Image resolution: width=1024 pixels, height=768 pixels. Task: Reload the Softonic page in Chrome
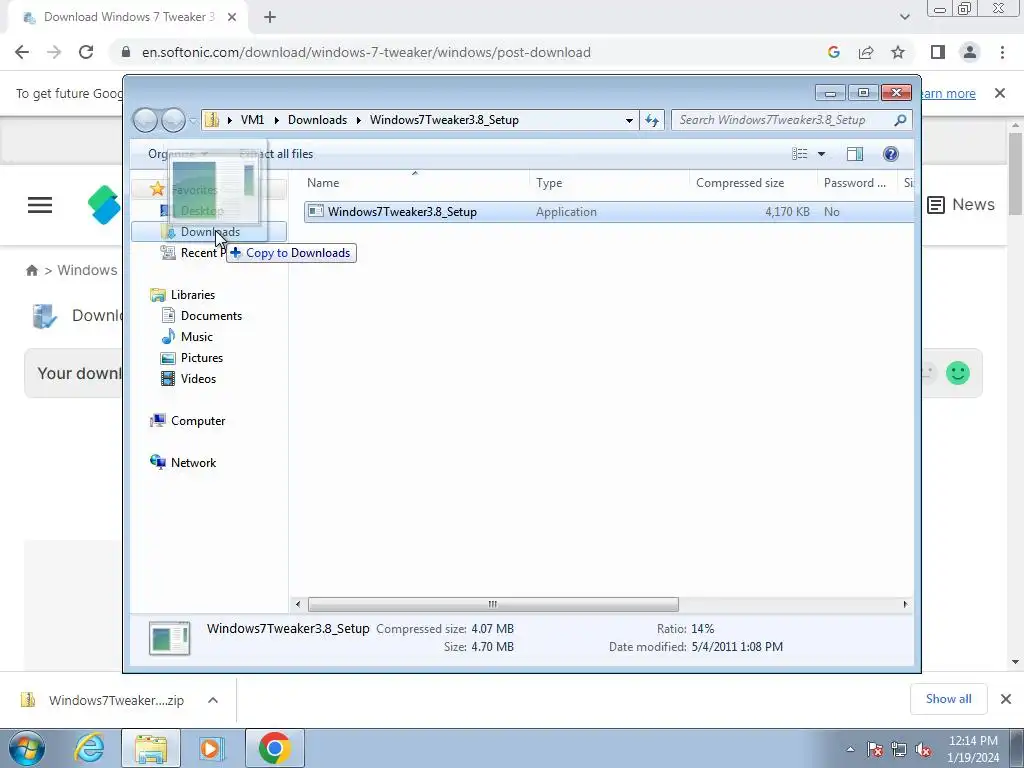click(x=86, y=52)
